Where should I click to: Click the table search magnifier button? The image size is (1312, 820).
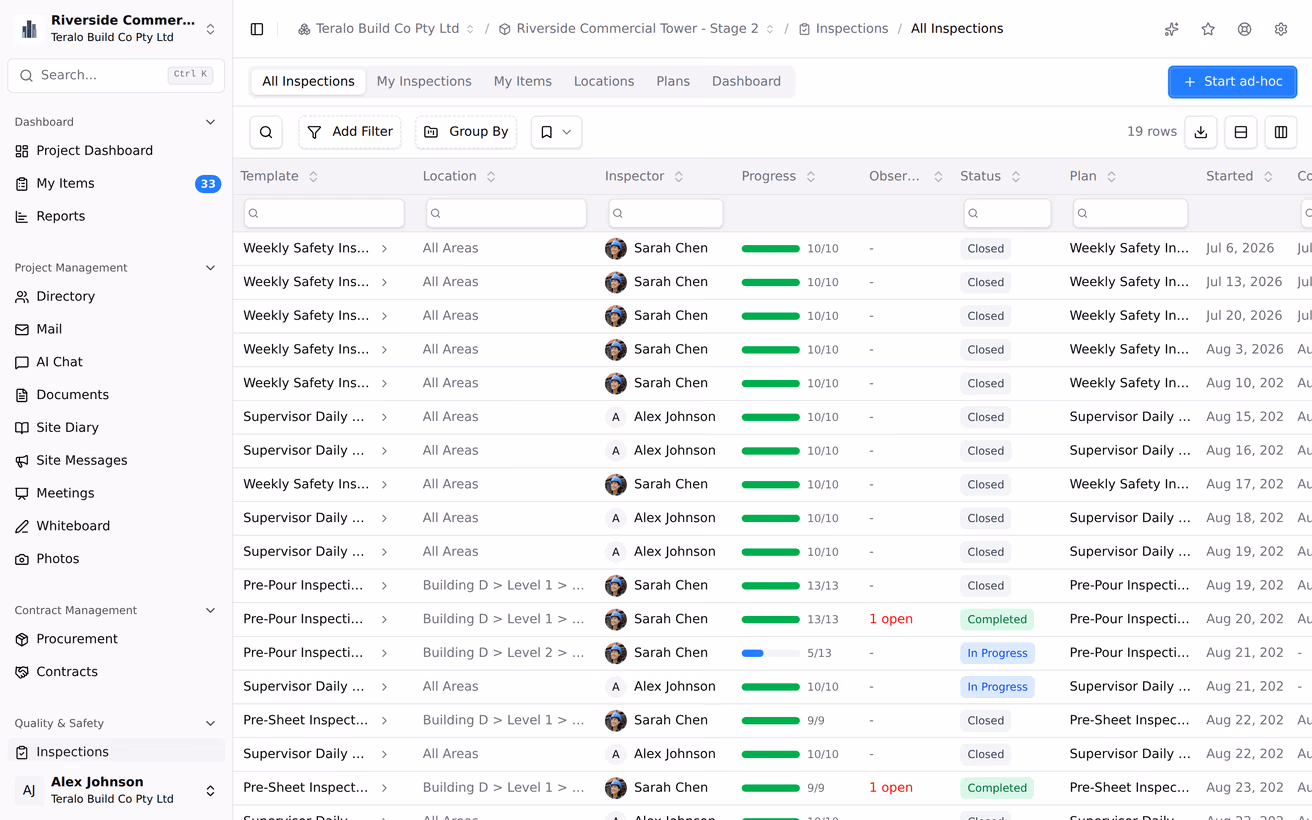266,132
